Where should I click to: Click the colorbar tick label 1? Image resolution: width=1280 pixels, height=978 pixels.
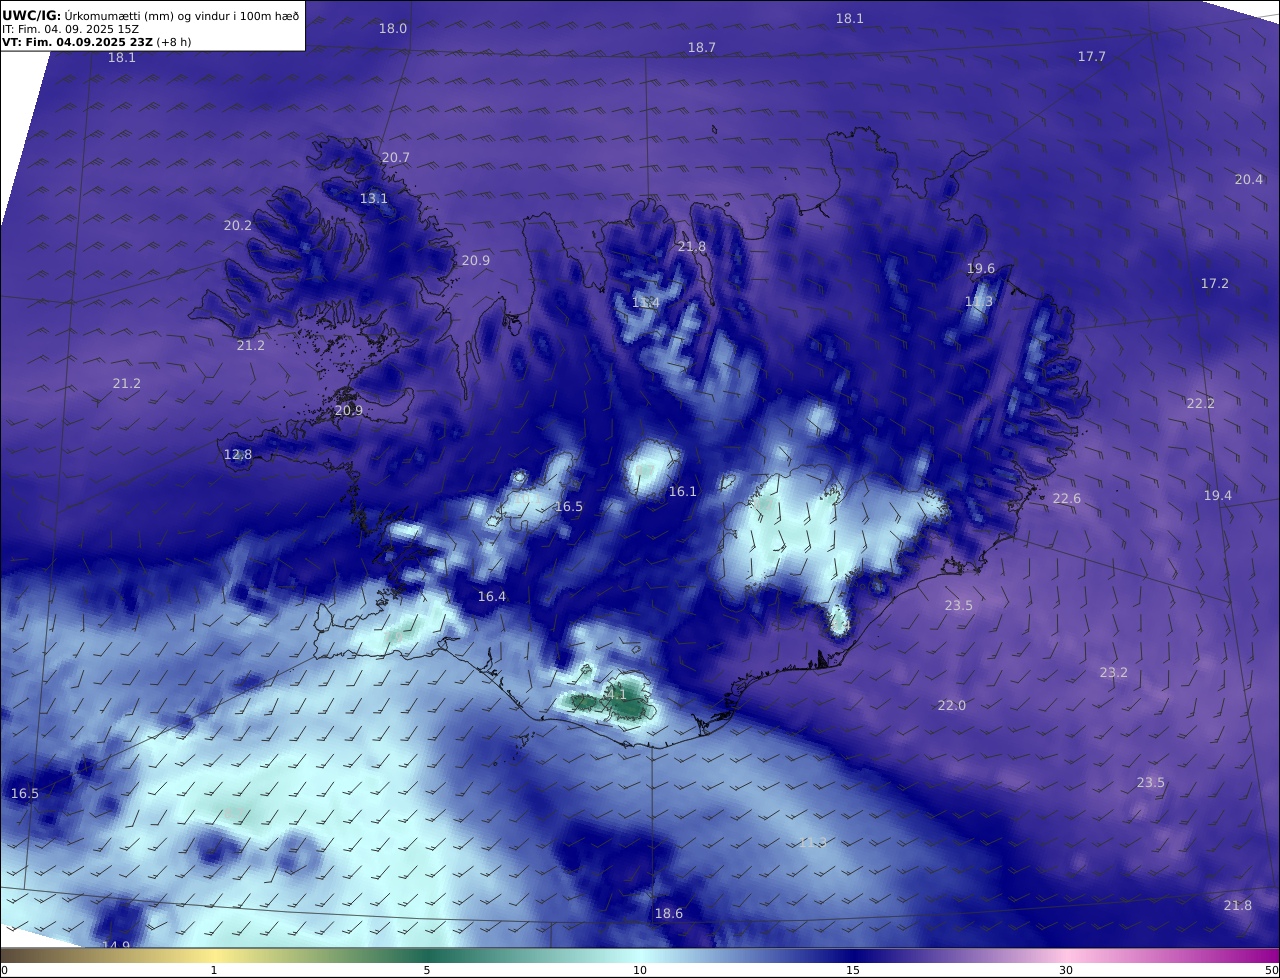coord(214,970)
